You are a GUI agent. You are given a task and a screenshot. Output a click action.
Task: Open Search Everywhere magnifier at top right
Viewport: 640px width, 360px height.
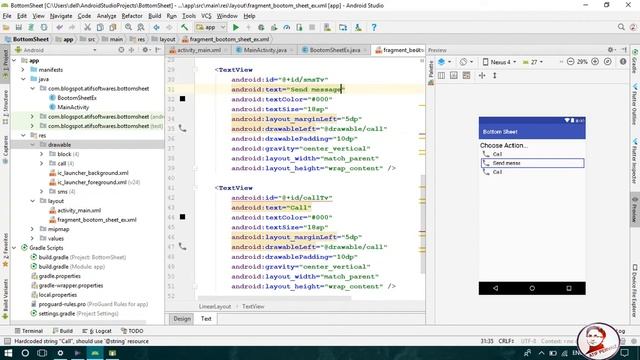tap(621, 27)
